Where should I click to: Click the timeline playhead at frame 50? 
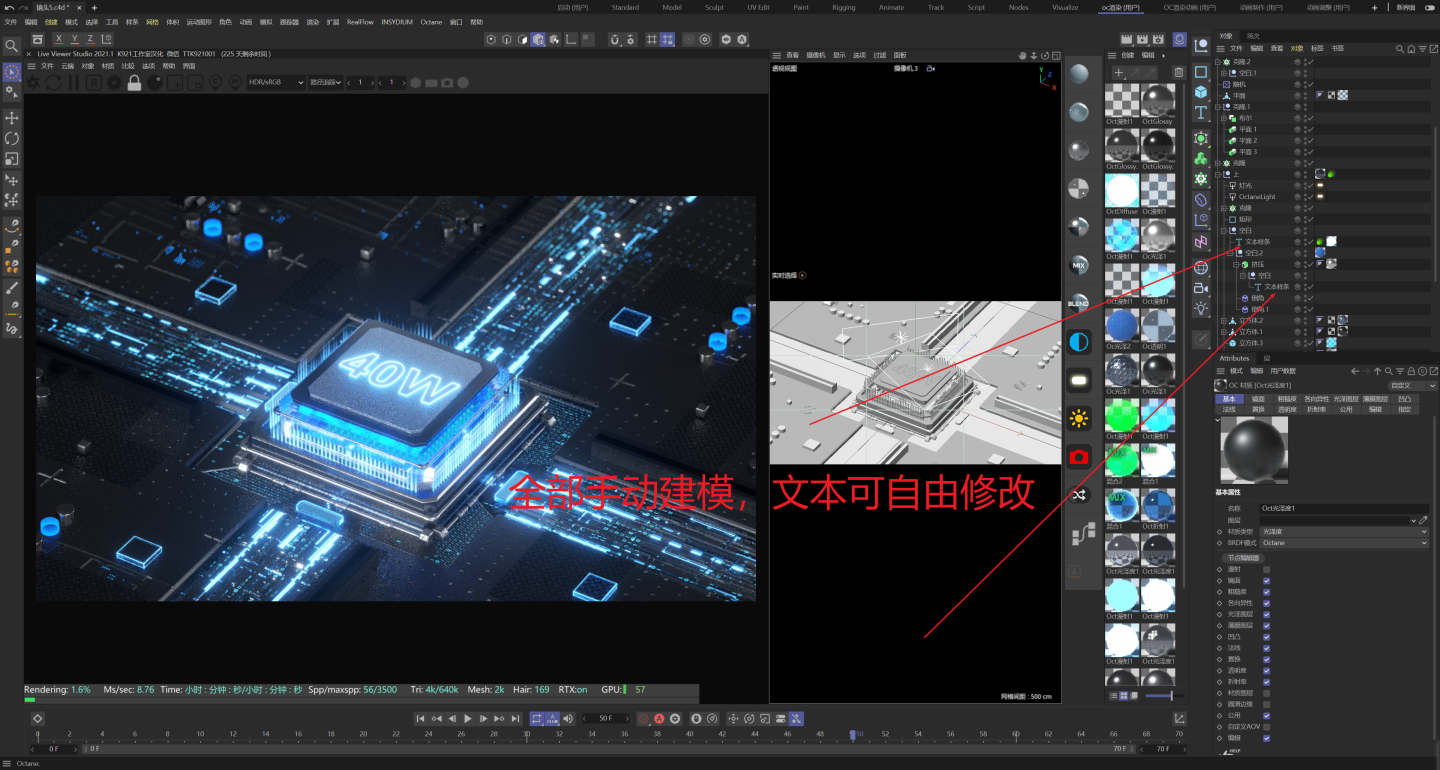pyautogui.click(x=855, y=733)
